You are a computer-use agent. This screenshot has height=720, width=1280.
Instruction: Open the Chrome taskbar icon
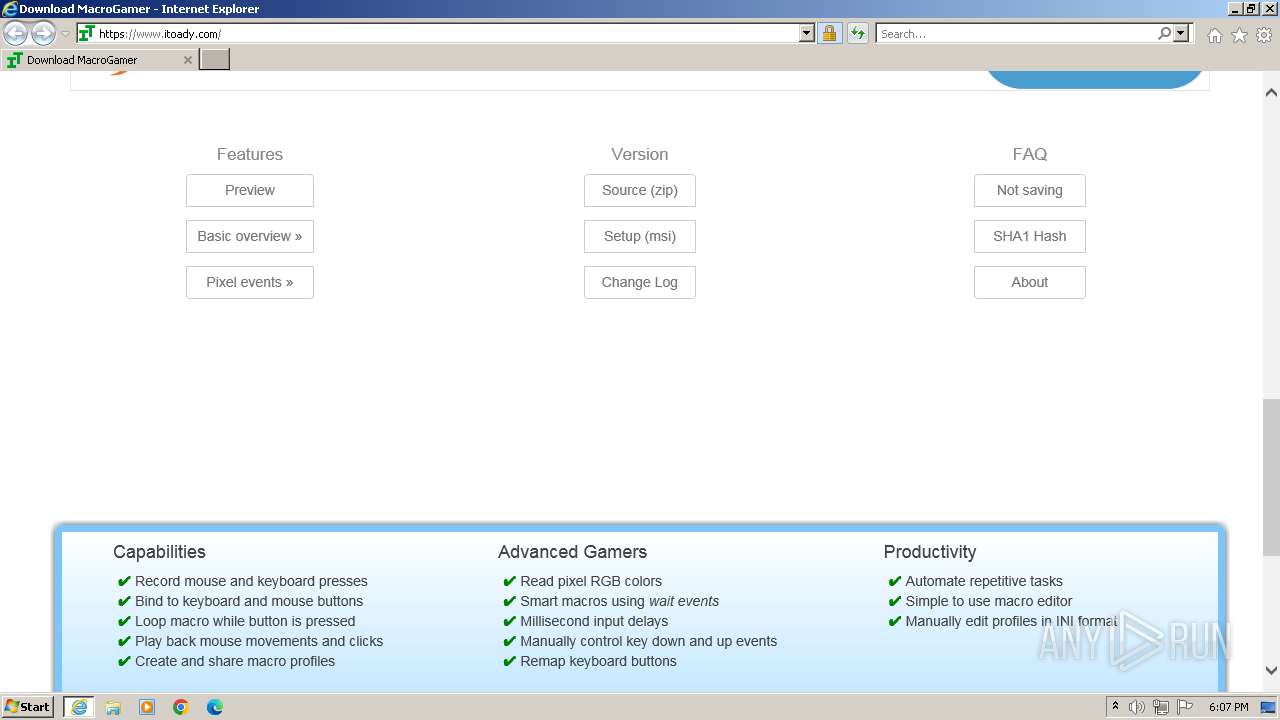pos(181,707)
